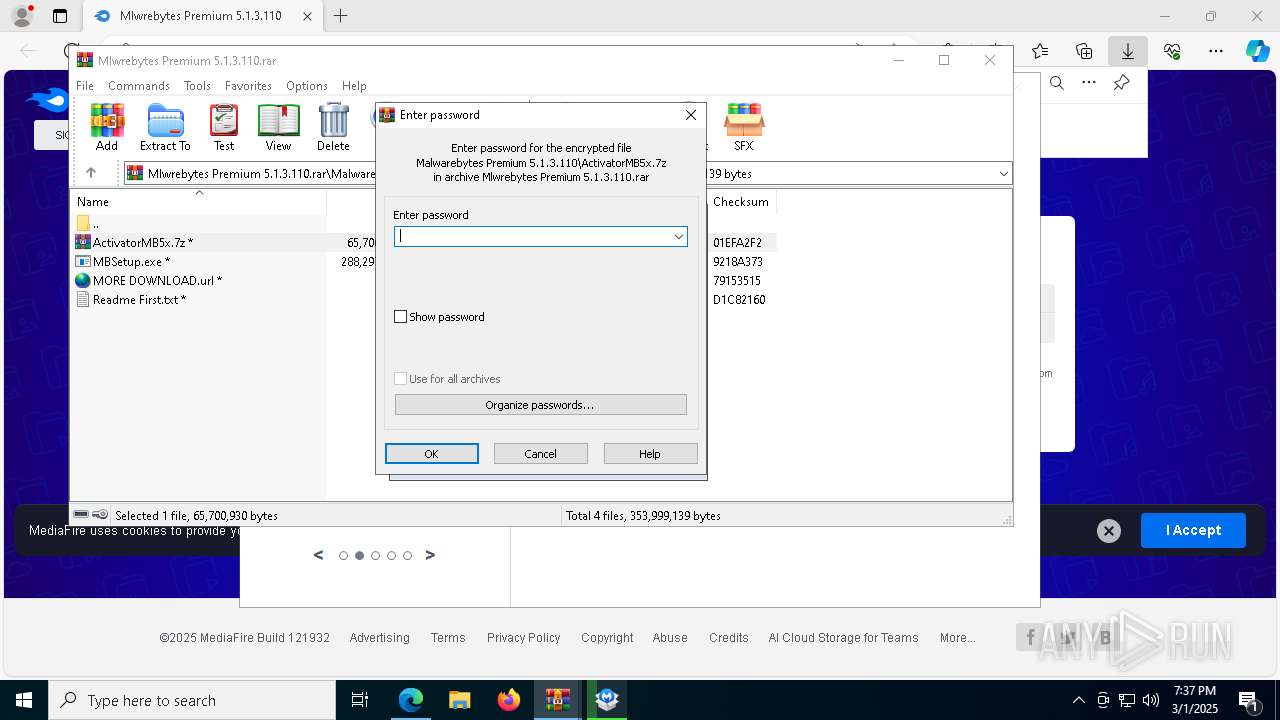This screenshot has width=1280, height=720.
Task: Select the MORE DOWNLOAD.url file row
Action: point(200,280)
